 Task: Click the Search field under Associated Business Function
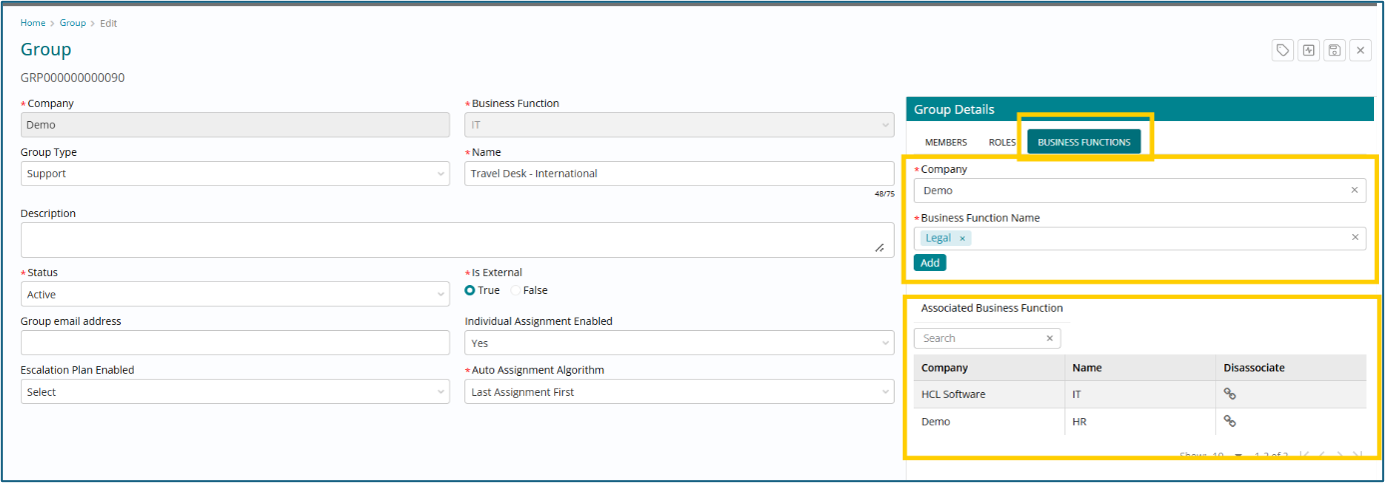[x=987, y=338]
